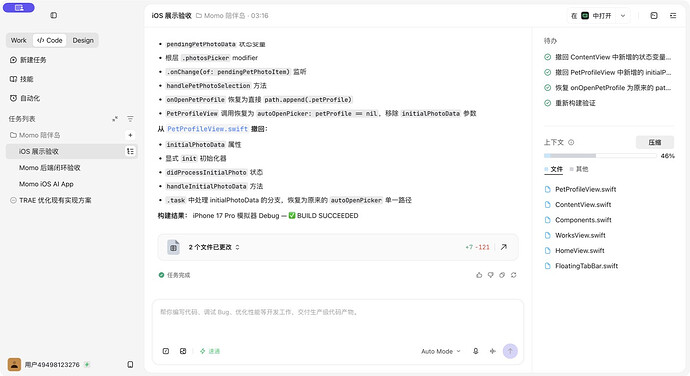Image resolution: width=690 pixels, height=376 pixels.
Task: Click list icon on iOS 展示验收 row
Action: [x=130, y=151]
